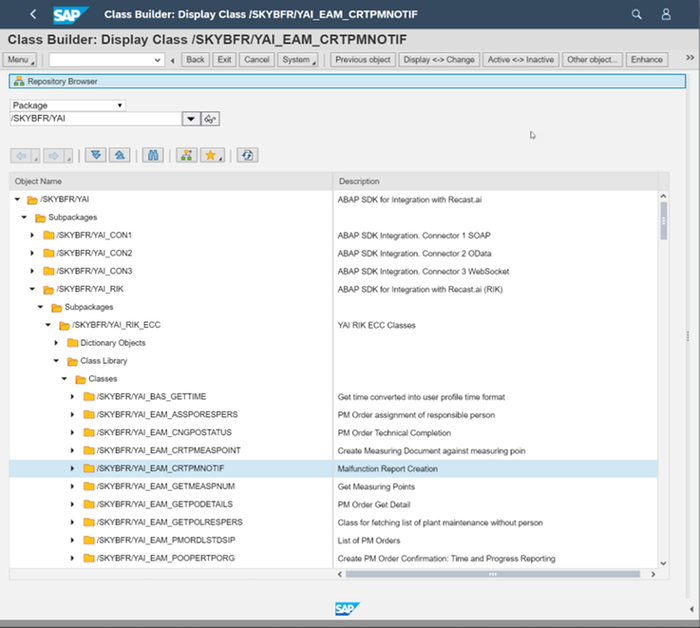This screenshot has width=700, height=628.
Task: Expand the Dictionary Objects node
Action: (56, 343)
